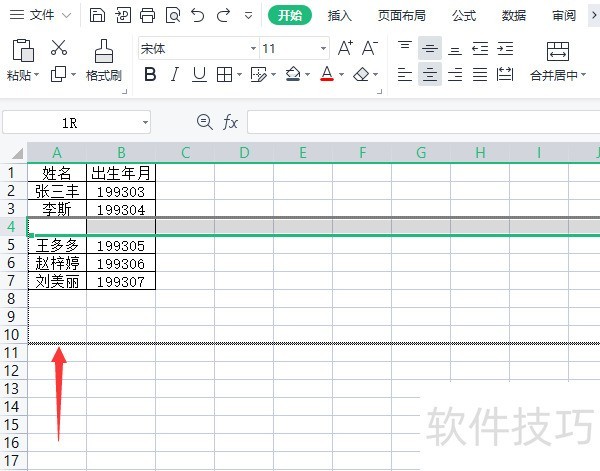
Task: Select the Format Painter brush
Action: (104, 51)
